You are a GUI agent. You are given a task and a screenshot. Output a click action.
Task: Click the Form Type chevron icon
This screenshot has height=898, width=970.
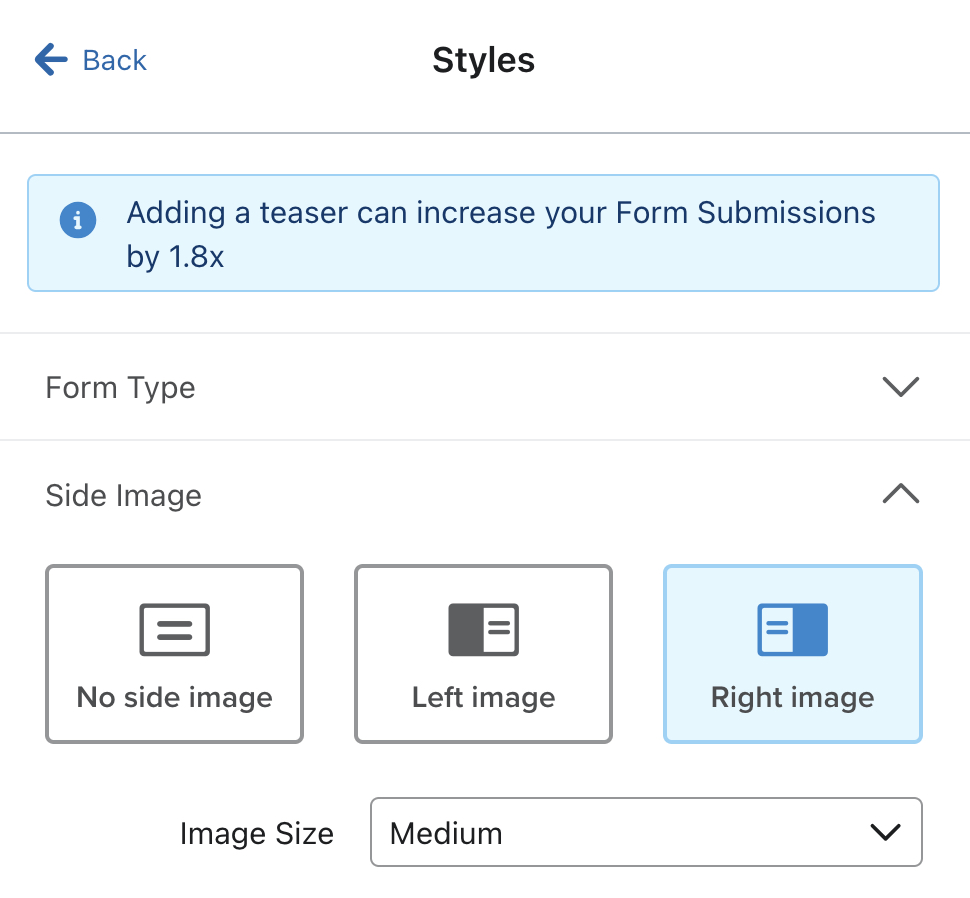pos(901,387)
